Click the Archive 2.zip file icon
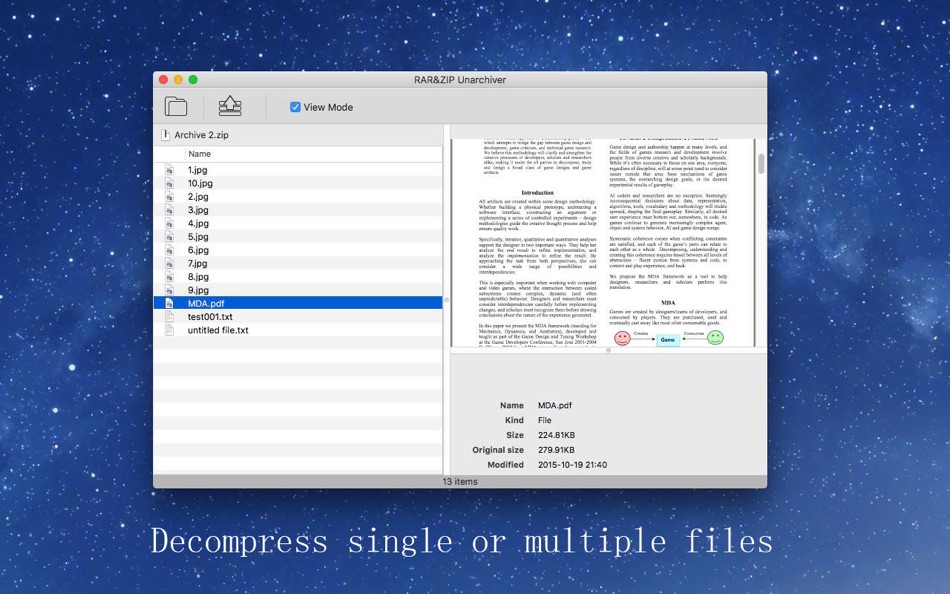This screenshot has height=594, width=950. (x=165, y=135)
